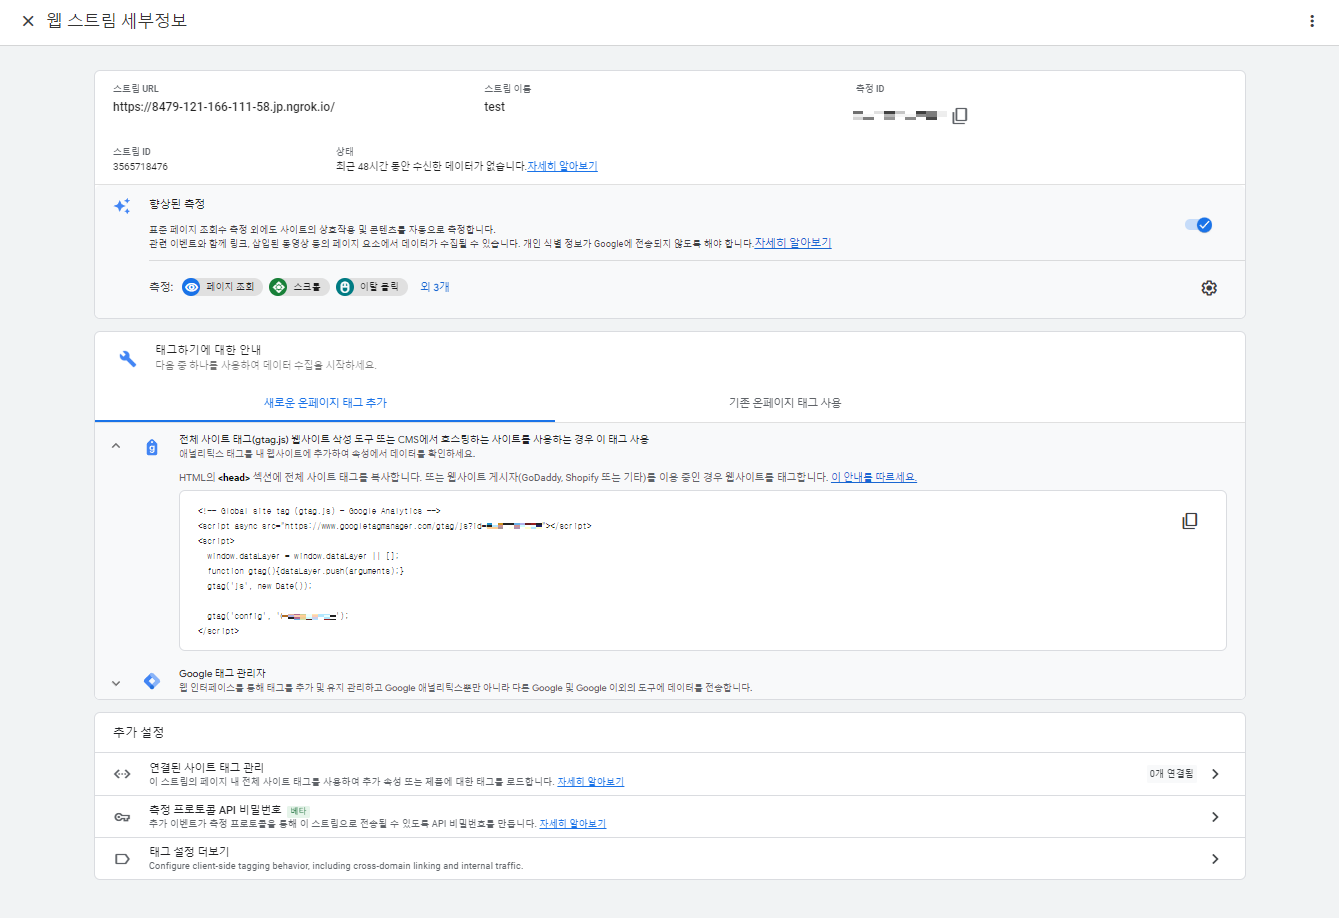Click the Google Tag Manager diamond icon

click(x=152, y=681)
